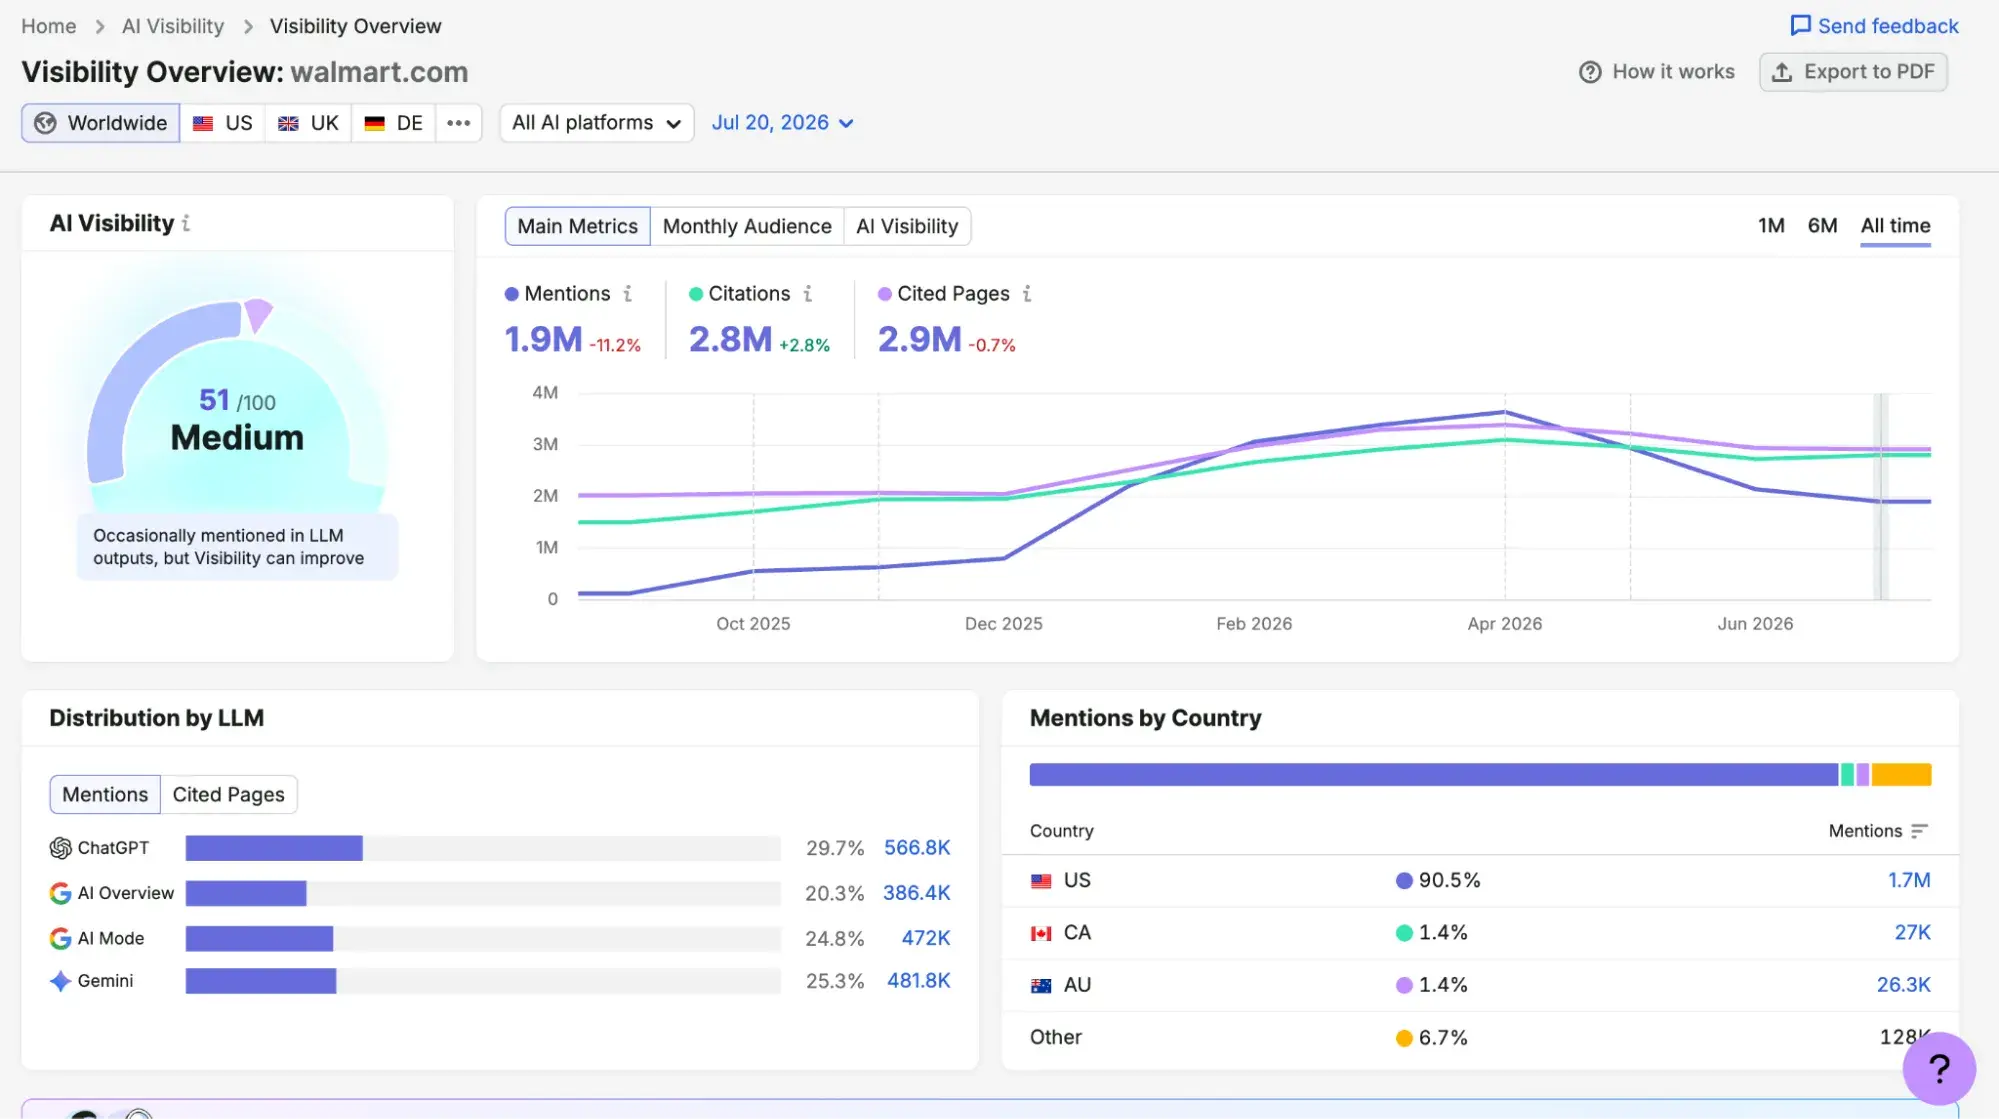This screenshot has width=1999, height=1119.
Task: Click the Worldwide globe icon
Action: [45, 123]
